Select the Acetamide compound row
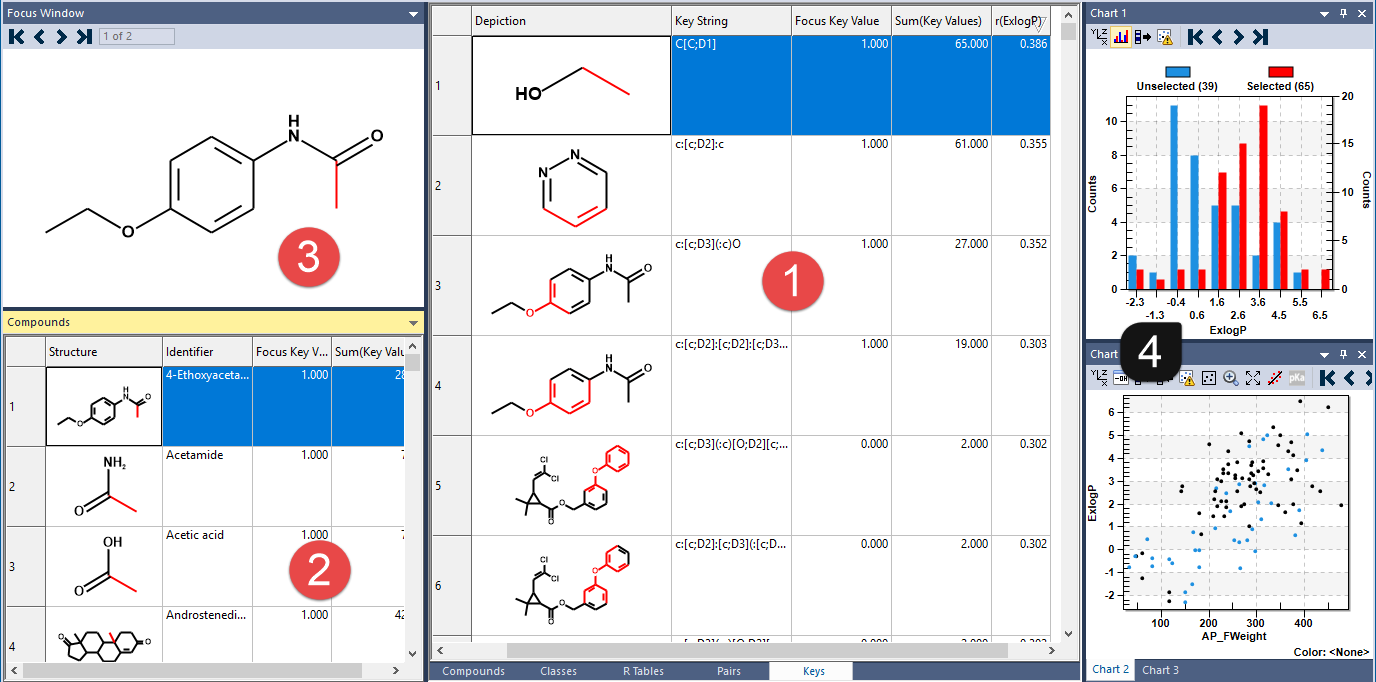 tap(205, 486)
